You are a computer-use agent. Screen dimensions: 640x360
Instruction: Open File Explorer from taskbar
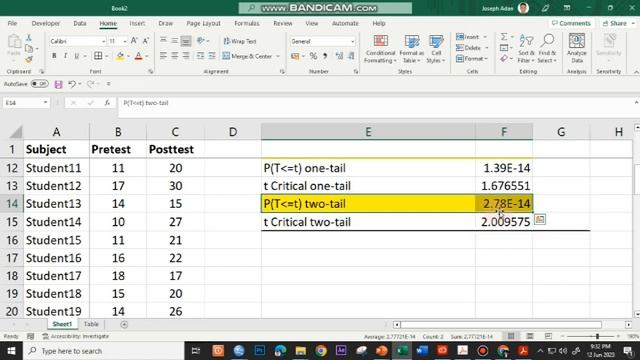click(301, 351)
